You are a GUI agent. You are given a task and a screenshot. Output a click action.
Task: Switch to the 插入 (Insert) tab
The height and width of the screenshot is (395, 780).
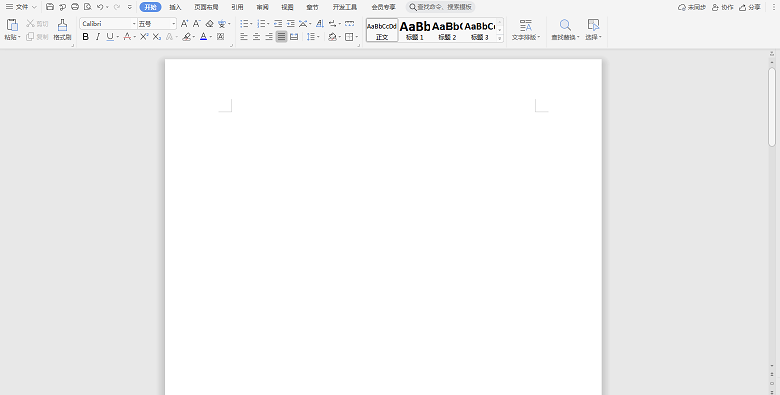pyautogui.click(x=175, y=7)
